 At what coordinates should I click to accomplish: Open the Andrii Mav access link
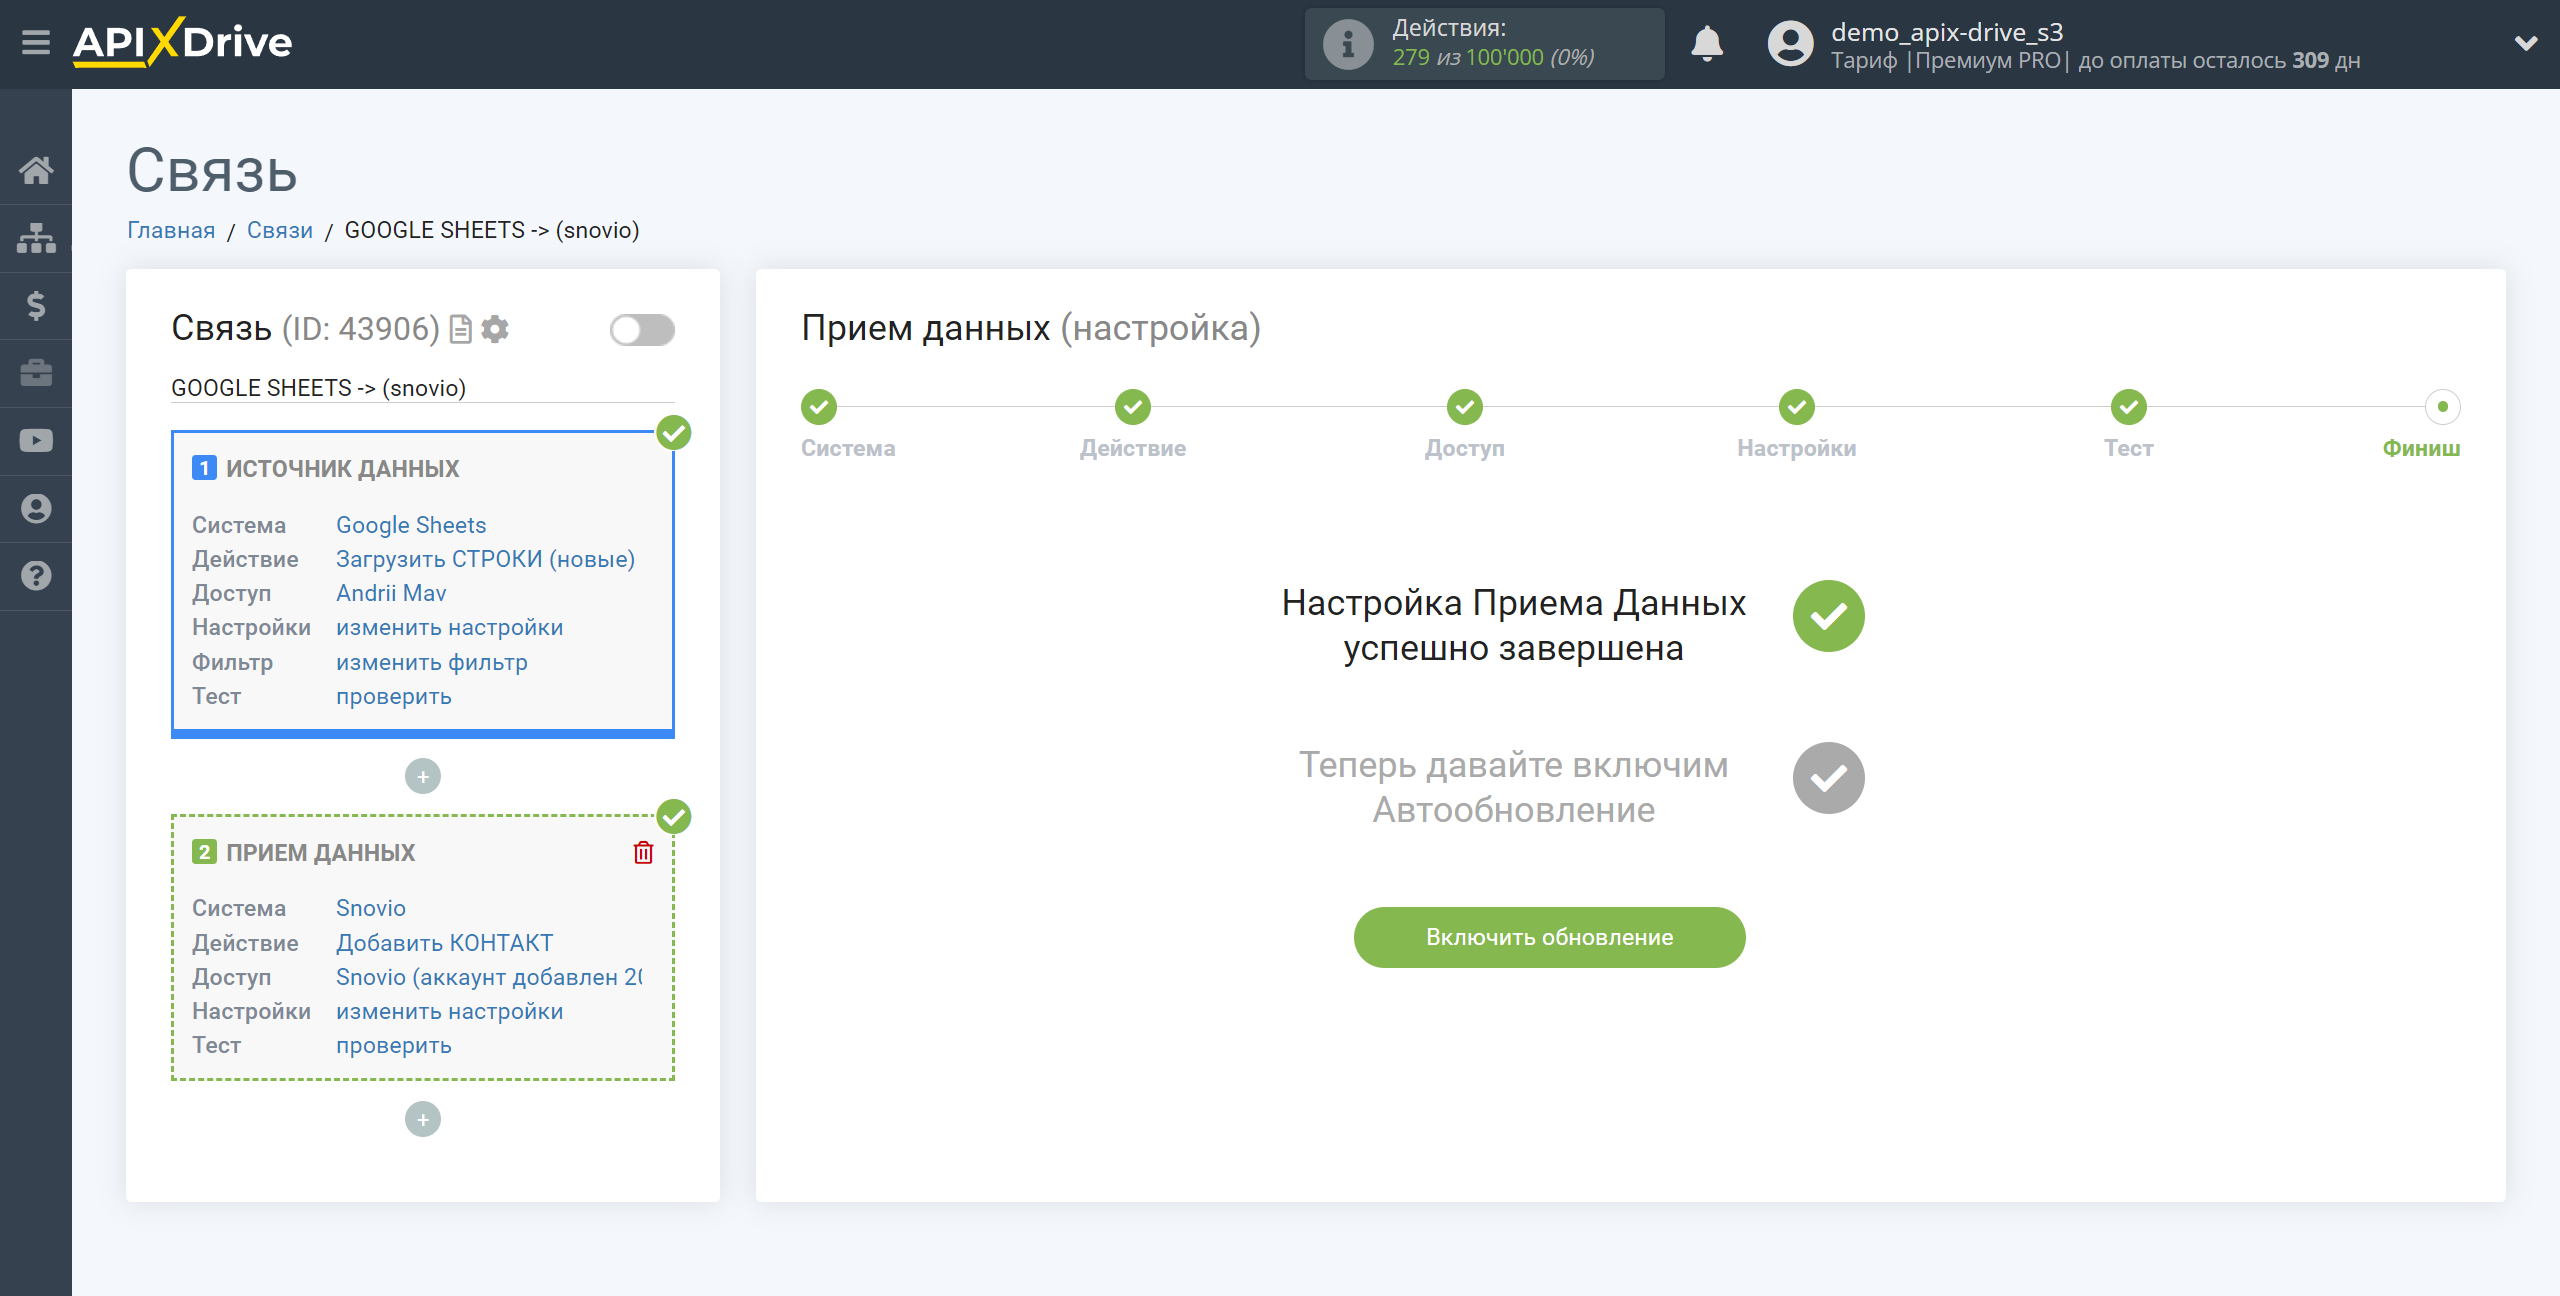(x=391, y=593)
